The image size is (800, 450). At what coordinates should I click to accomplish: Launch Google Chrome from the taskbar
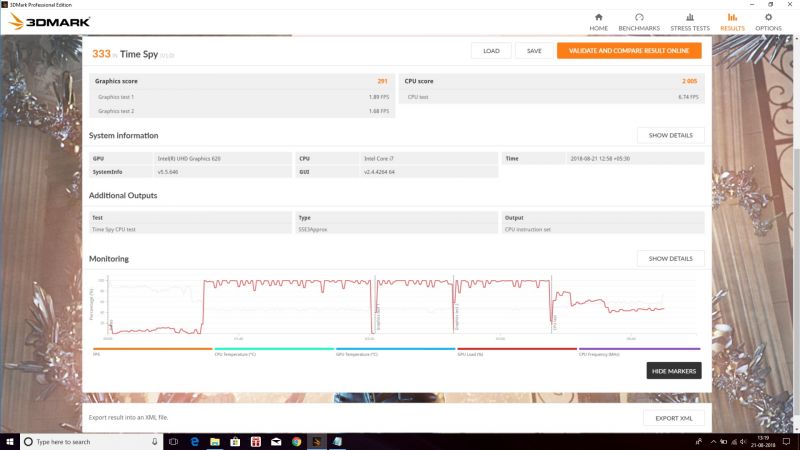(296, 442)
